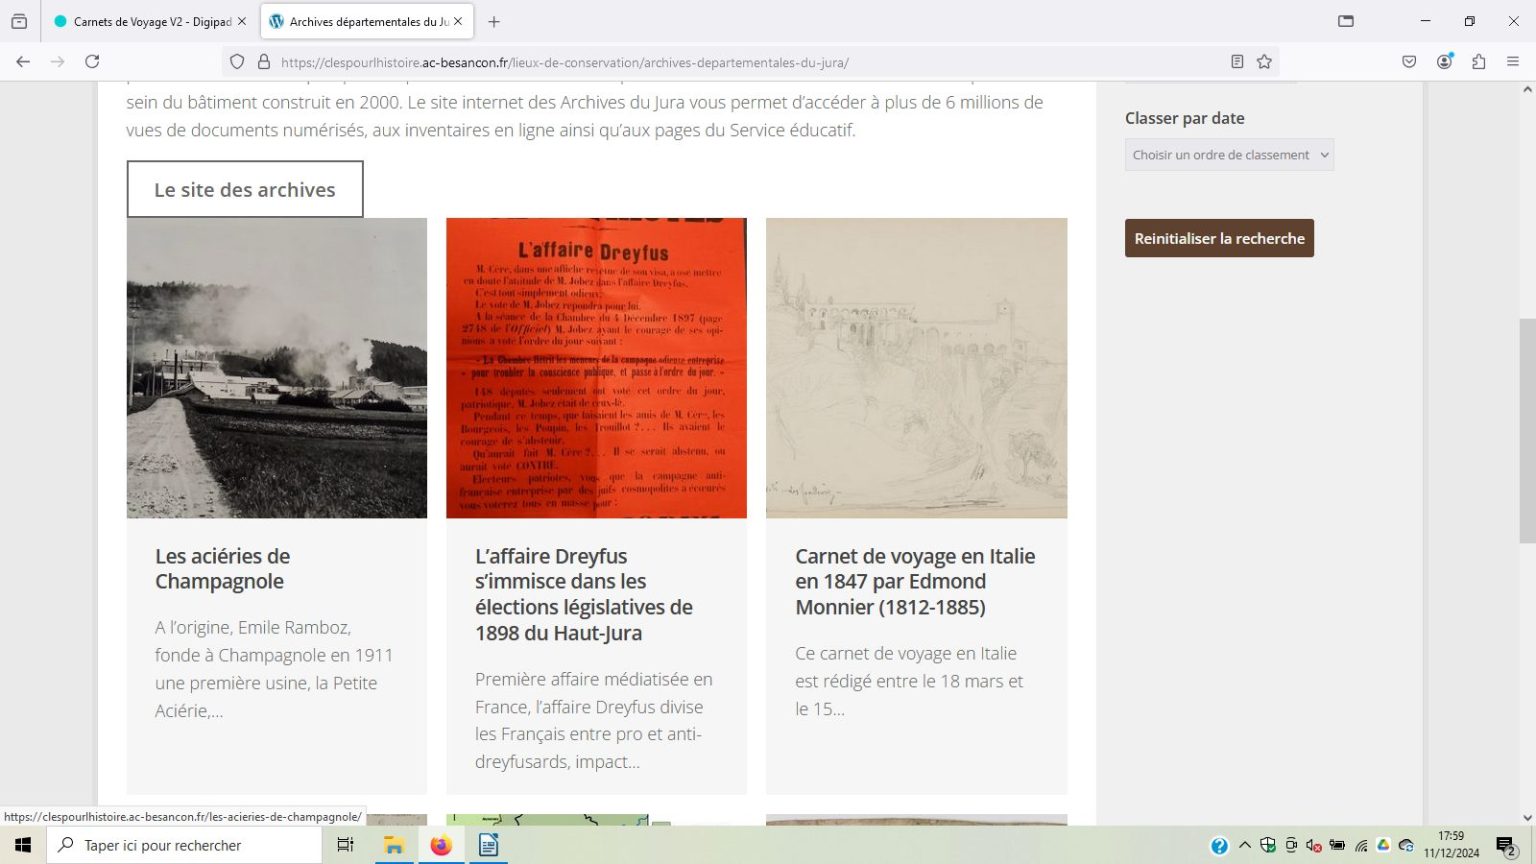Open the Pocket save icon

pos(1409,62)
